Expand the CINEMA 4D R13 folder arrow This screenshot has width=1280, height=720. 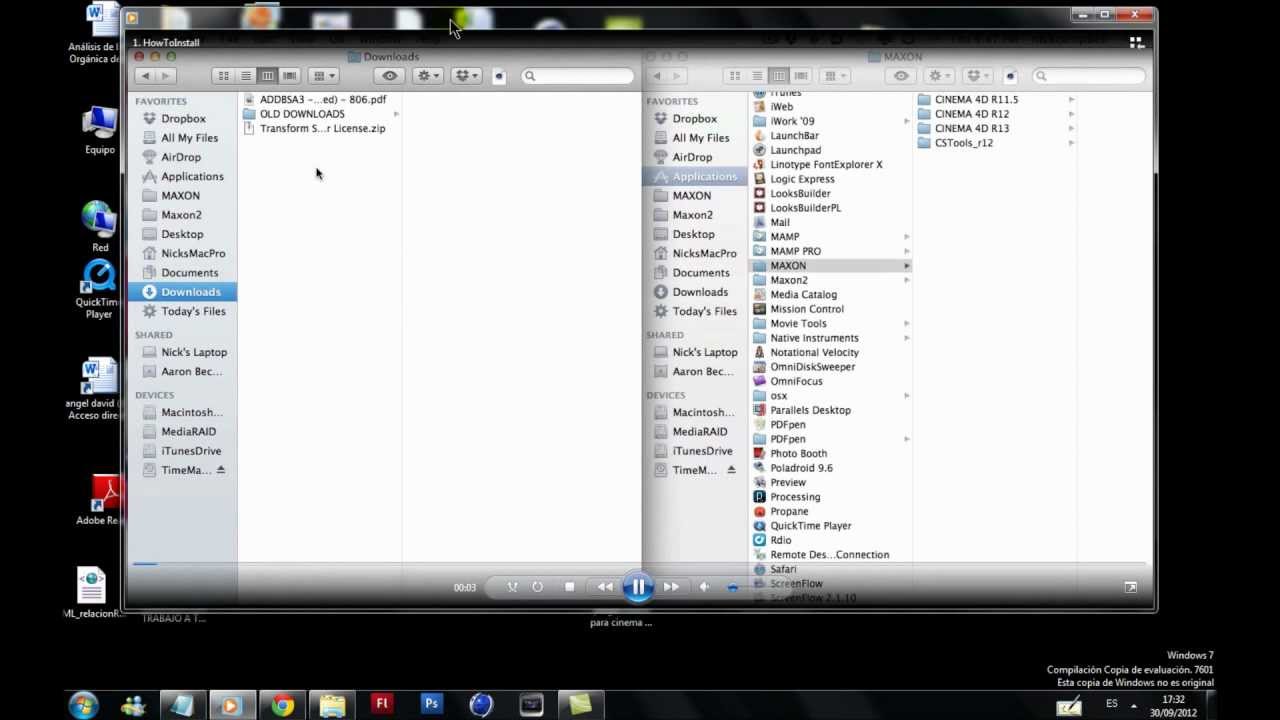1071,128
